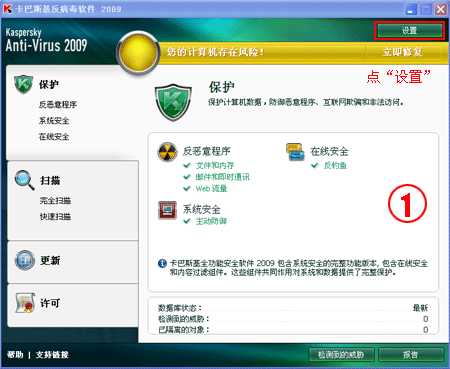The height and width of the screenshot is (369, 450).
Task: Click the 已隔离的对象 row label
Action: pos(183,330)
